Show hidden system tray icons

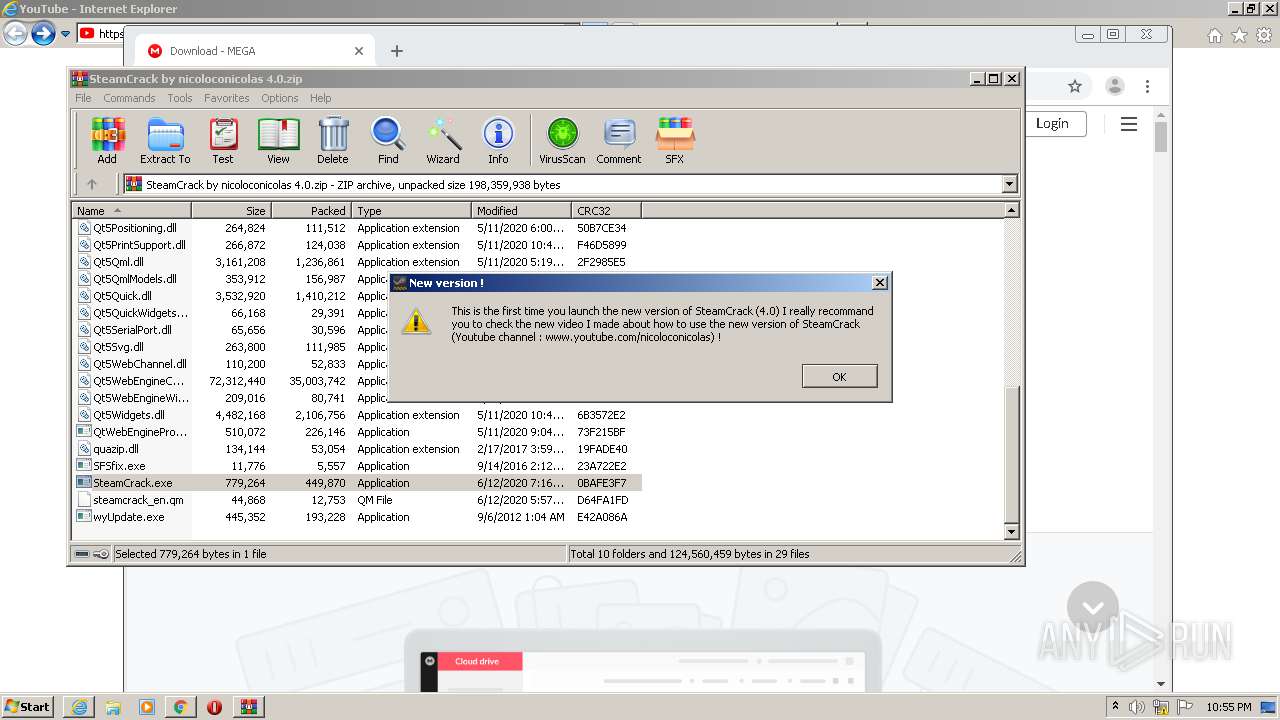pos(1116,707)
